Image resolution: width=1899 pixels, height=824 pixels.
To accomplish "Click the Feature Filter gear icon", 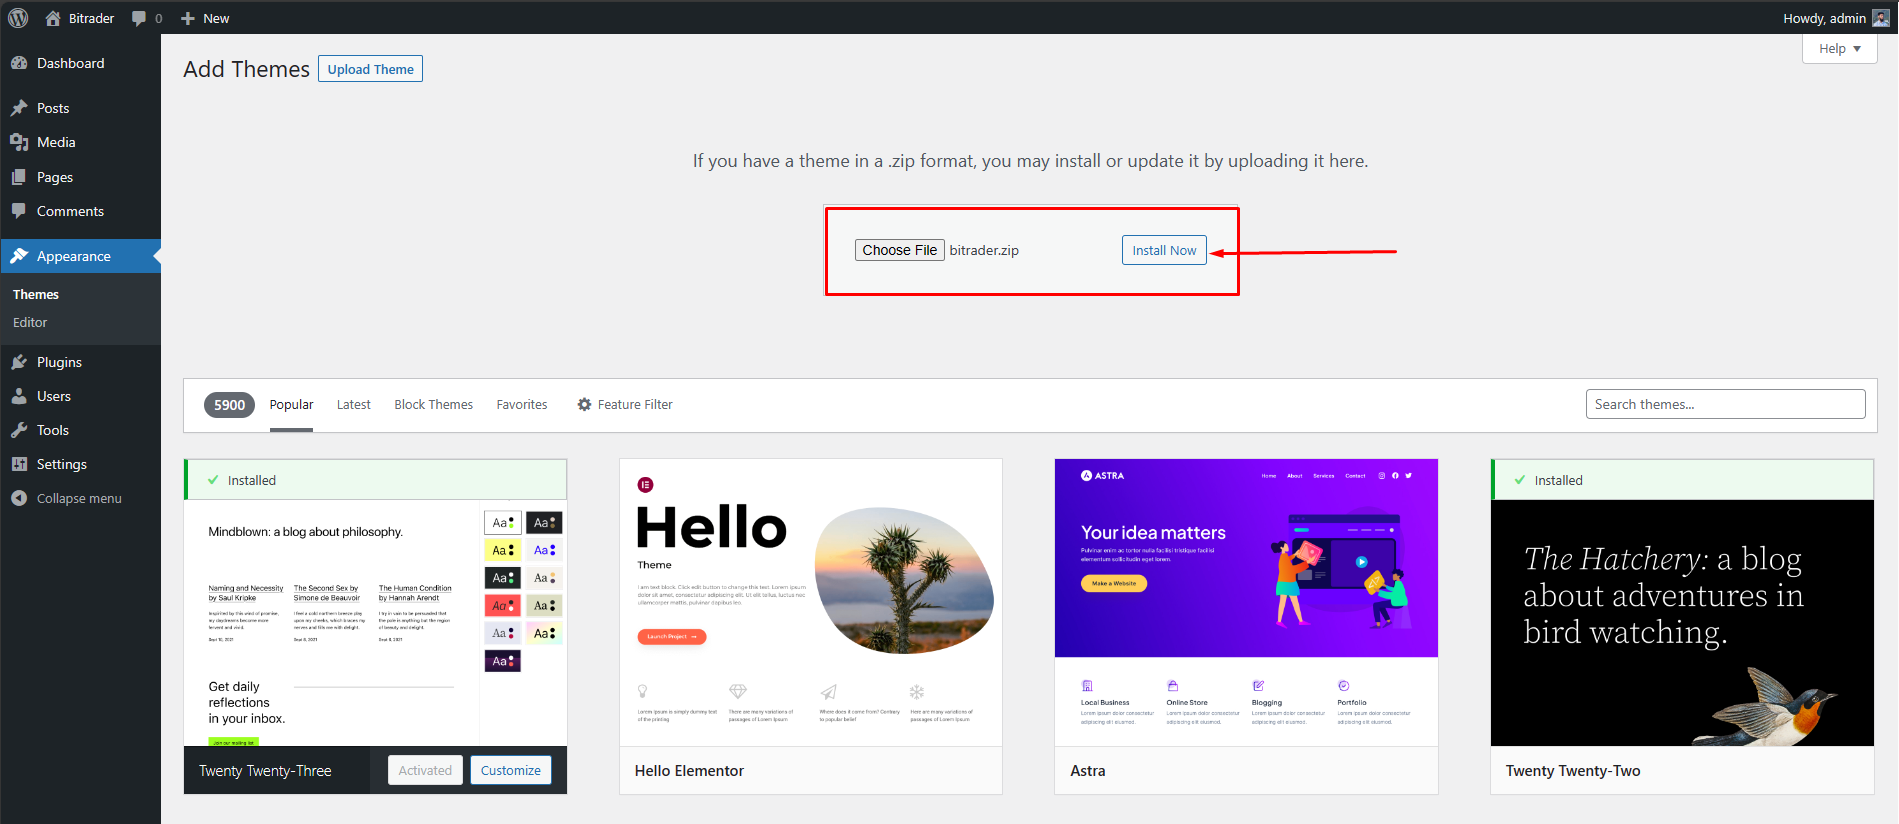I will pos(584,405).
